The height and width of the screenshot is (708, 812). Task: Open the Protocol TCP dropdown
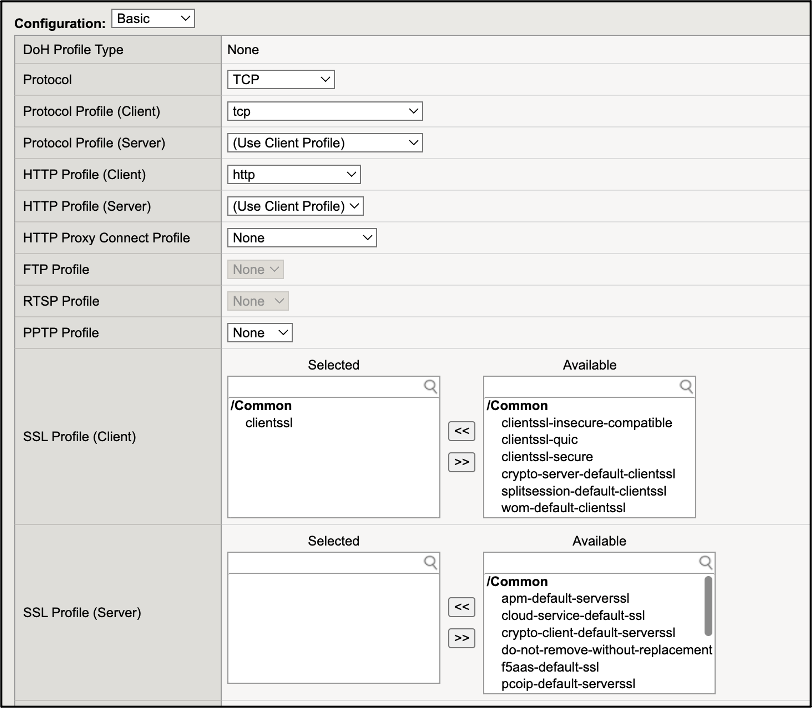[x=280, y=80]
